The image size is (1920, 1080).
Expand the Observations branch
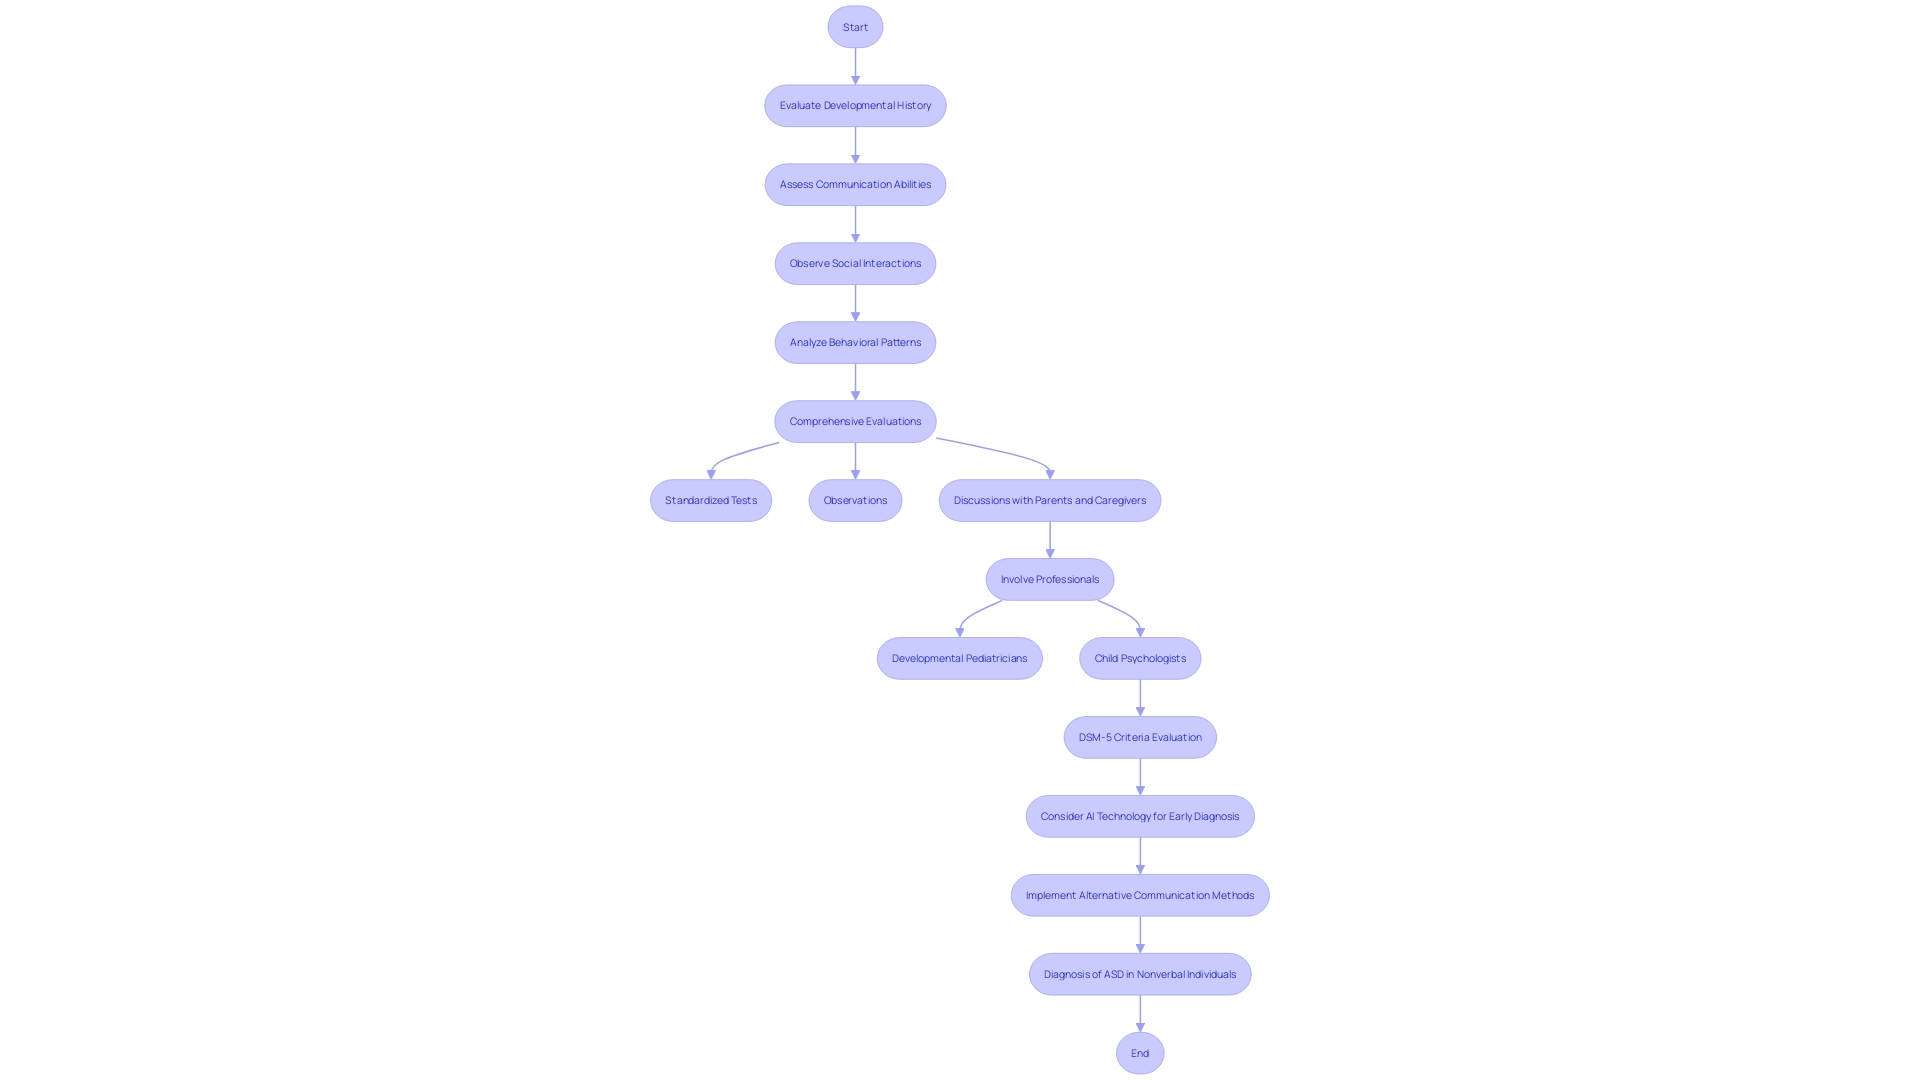click(x=855, y=500)
